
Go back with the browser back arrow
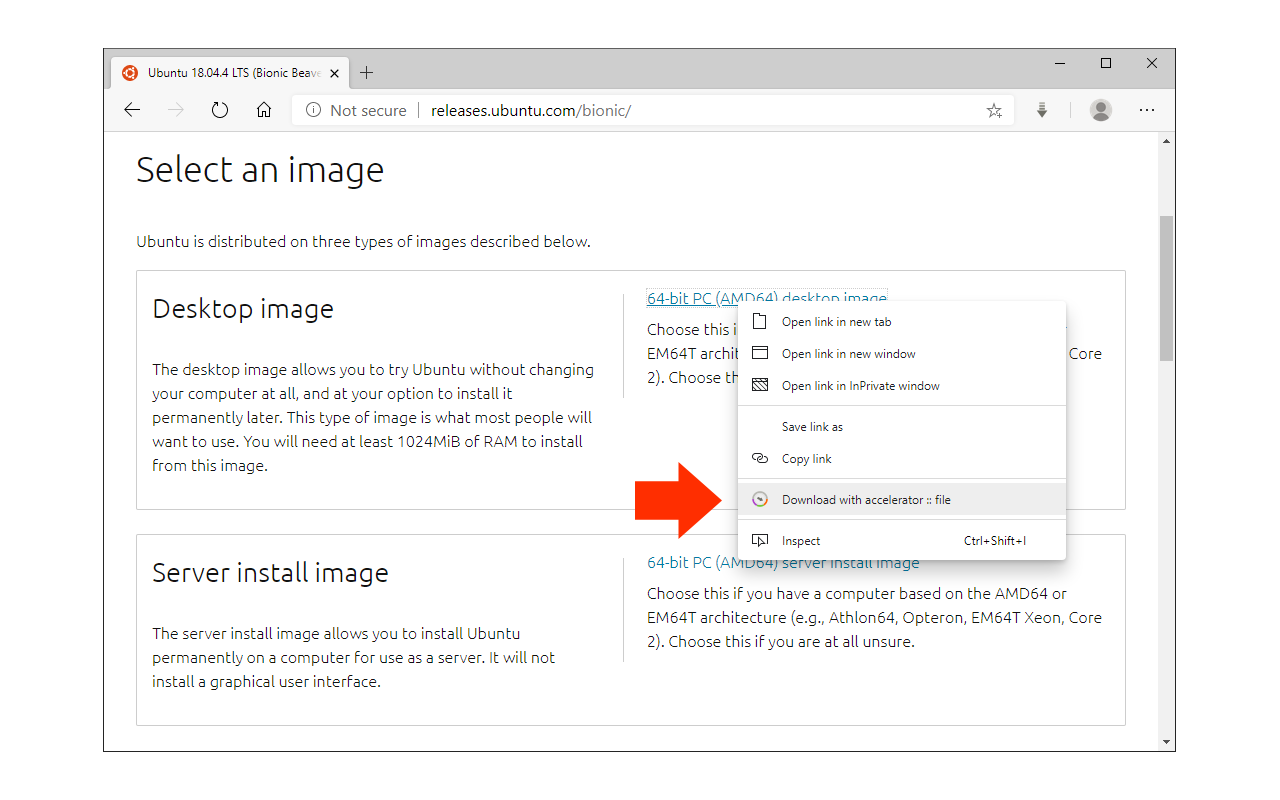click(132, 110)
